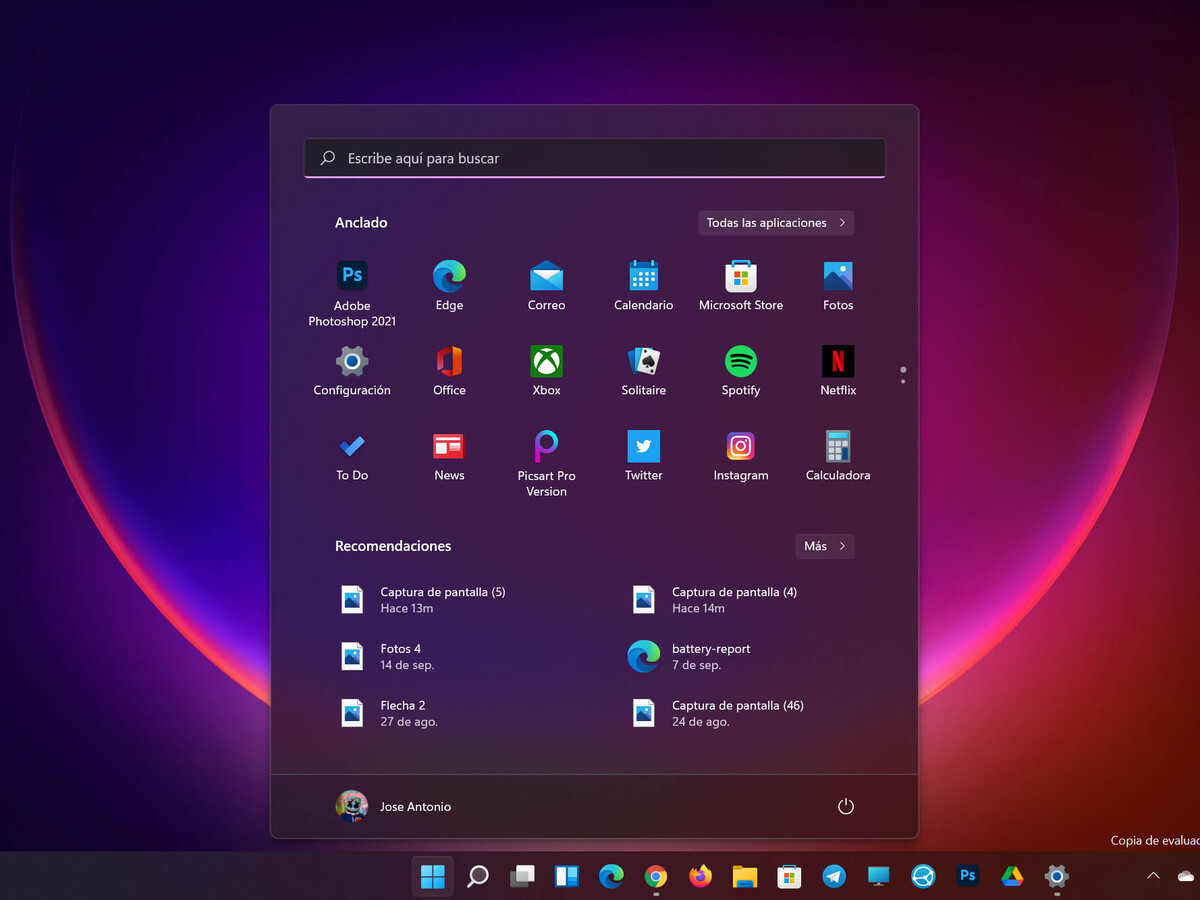Screen dimensions: 1200x900
Task: Open the Instagram pinned app
Action: point(740,446)
